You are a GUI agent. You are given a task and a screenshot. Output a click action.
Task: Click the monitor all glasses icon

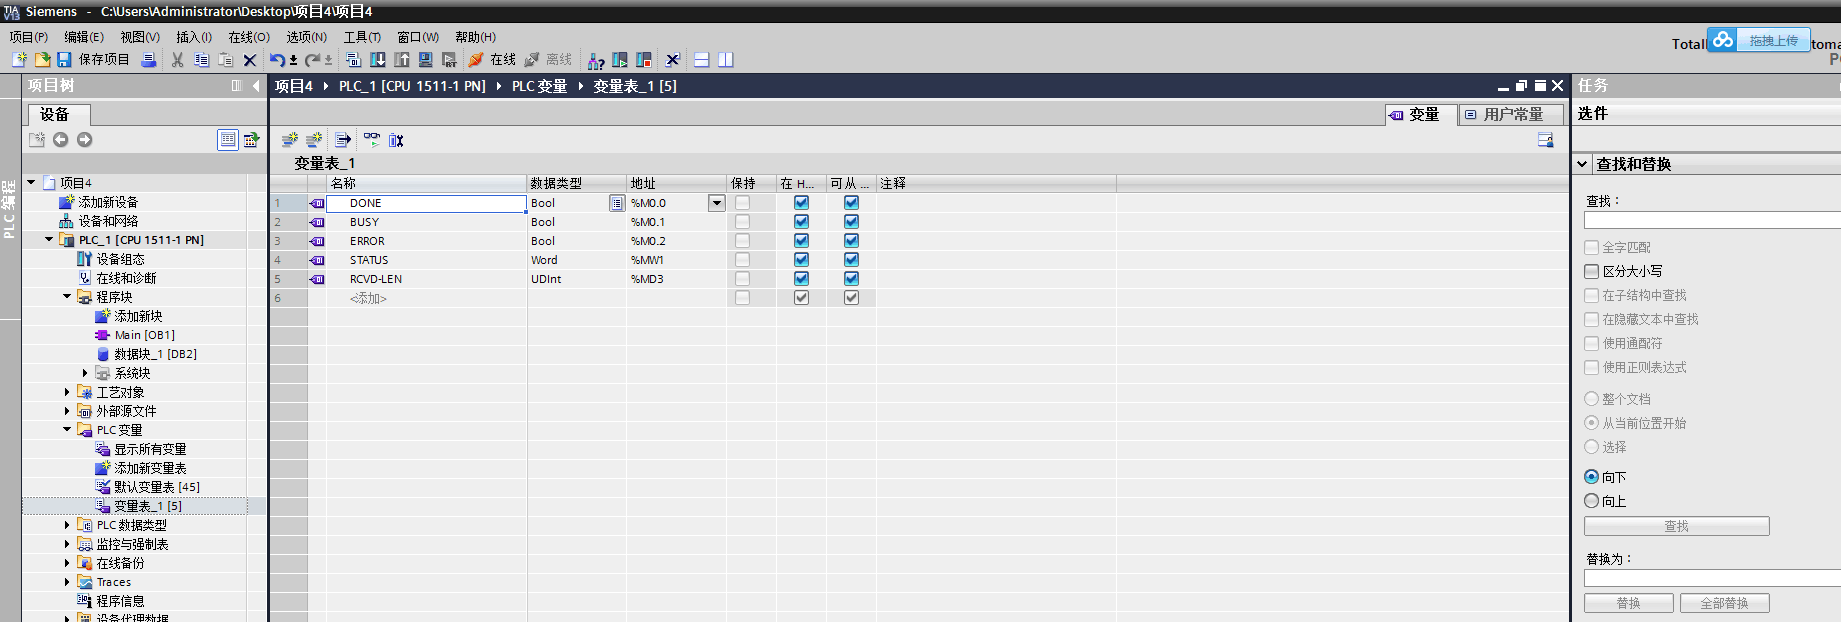(x=372, y=140)
